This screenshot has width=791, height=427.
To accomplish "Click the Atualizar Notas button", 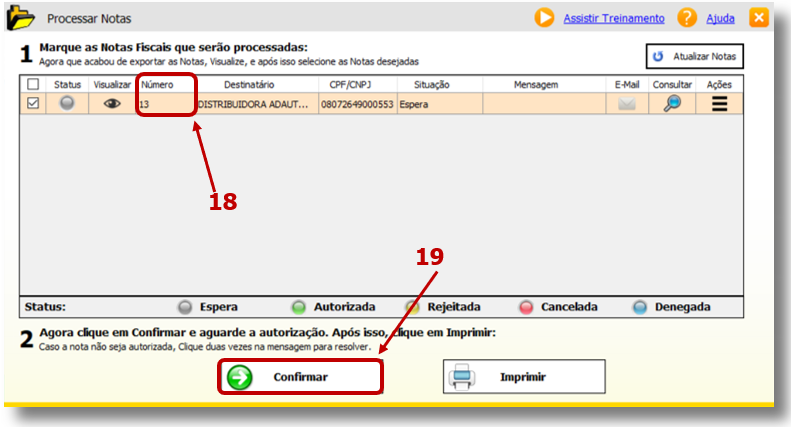I will (694, 56).
